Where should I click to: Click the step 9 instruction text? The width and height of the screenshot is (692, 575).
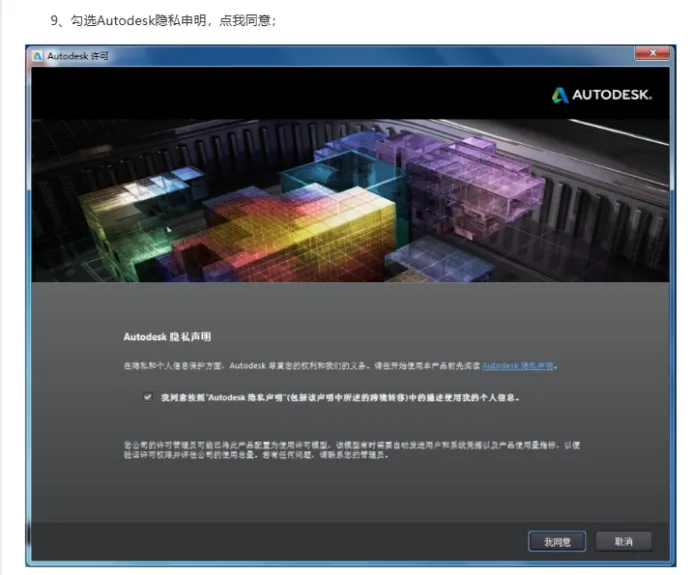[163, 20]
